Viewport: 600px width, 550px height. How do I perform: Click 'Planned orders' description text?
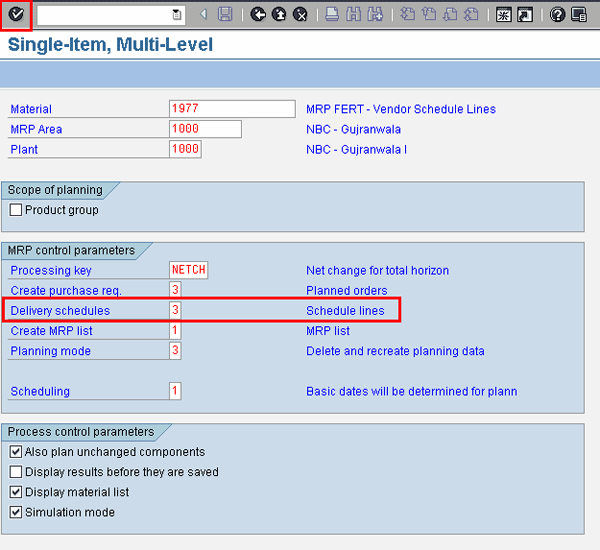347,291
